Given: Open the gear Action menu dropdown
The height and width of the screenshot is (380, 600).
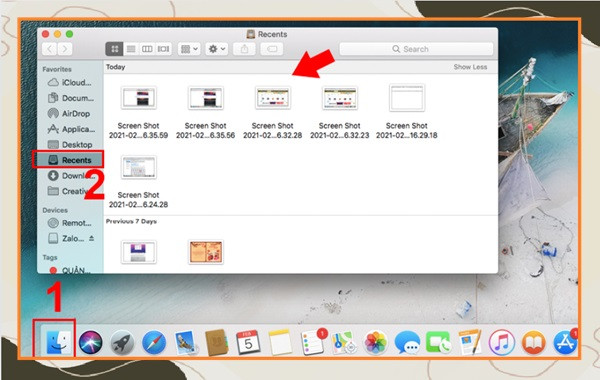Looking at the screenshot, I should 217,49.
